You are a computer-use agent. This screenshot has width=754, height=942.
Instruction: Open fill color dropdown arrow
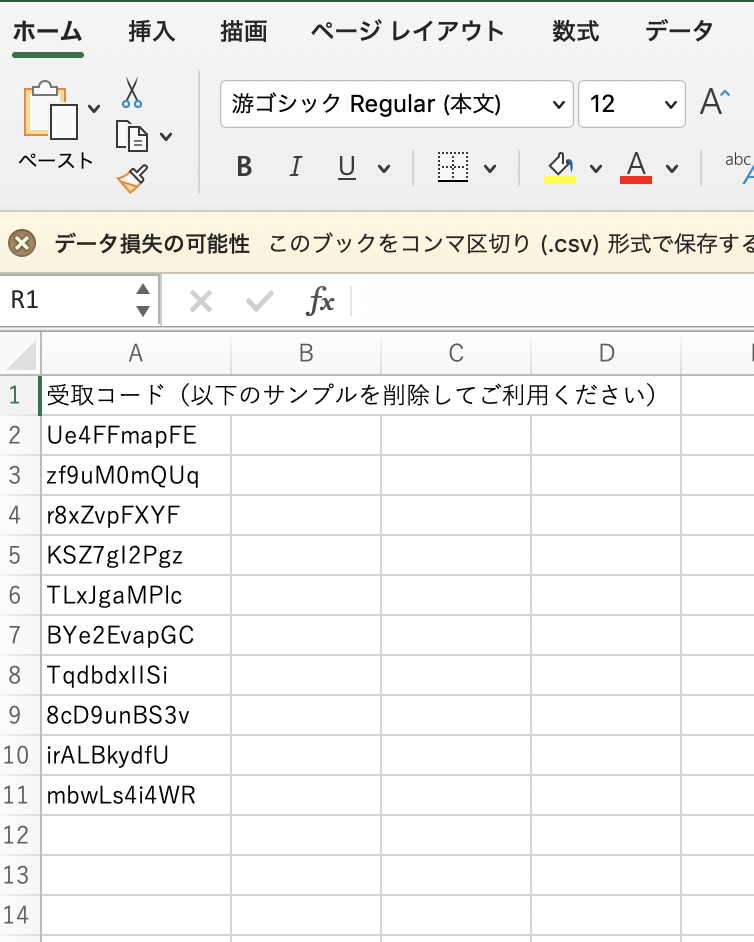596,169
